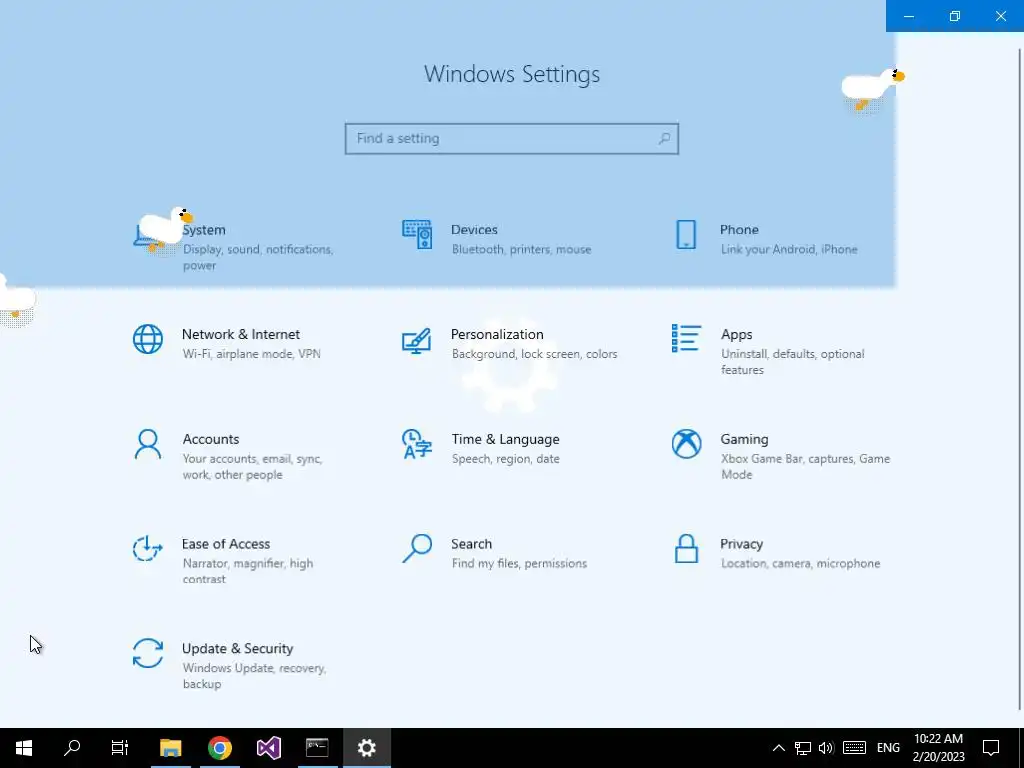Show hidden tray icons chevron
1024x768 pixels.
tap(778, 748)
